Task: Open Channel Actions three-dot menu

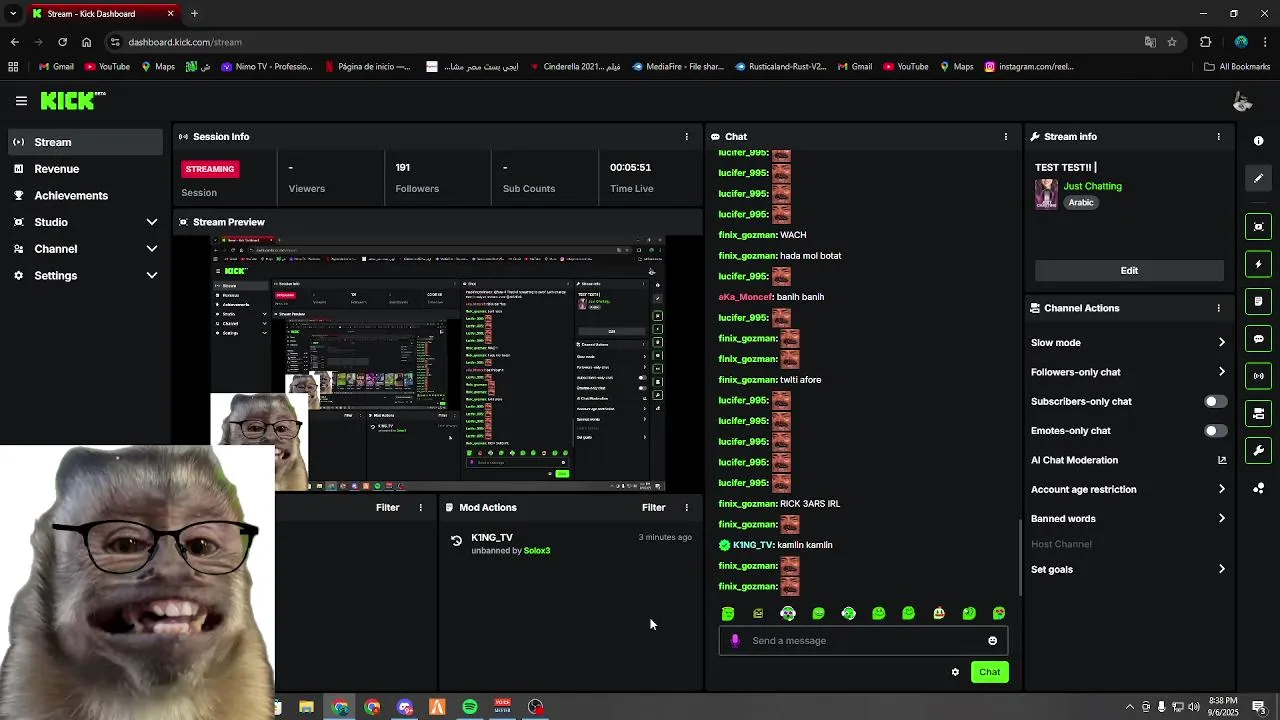Action: 1218,308
